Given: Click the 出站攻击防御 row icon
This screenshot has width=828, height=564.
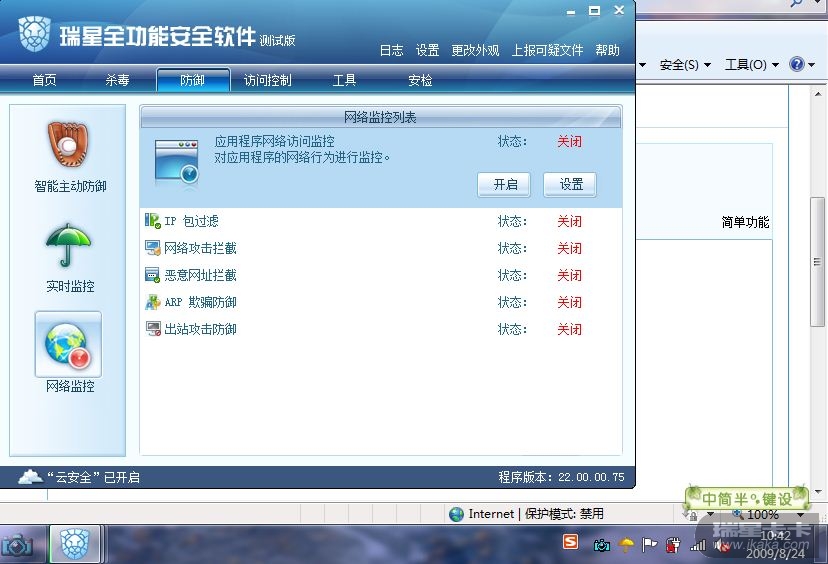Looking at the screenshot, I should pos(153,329).
